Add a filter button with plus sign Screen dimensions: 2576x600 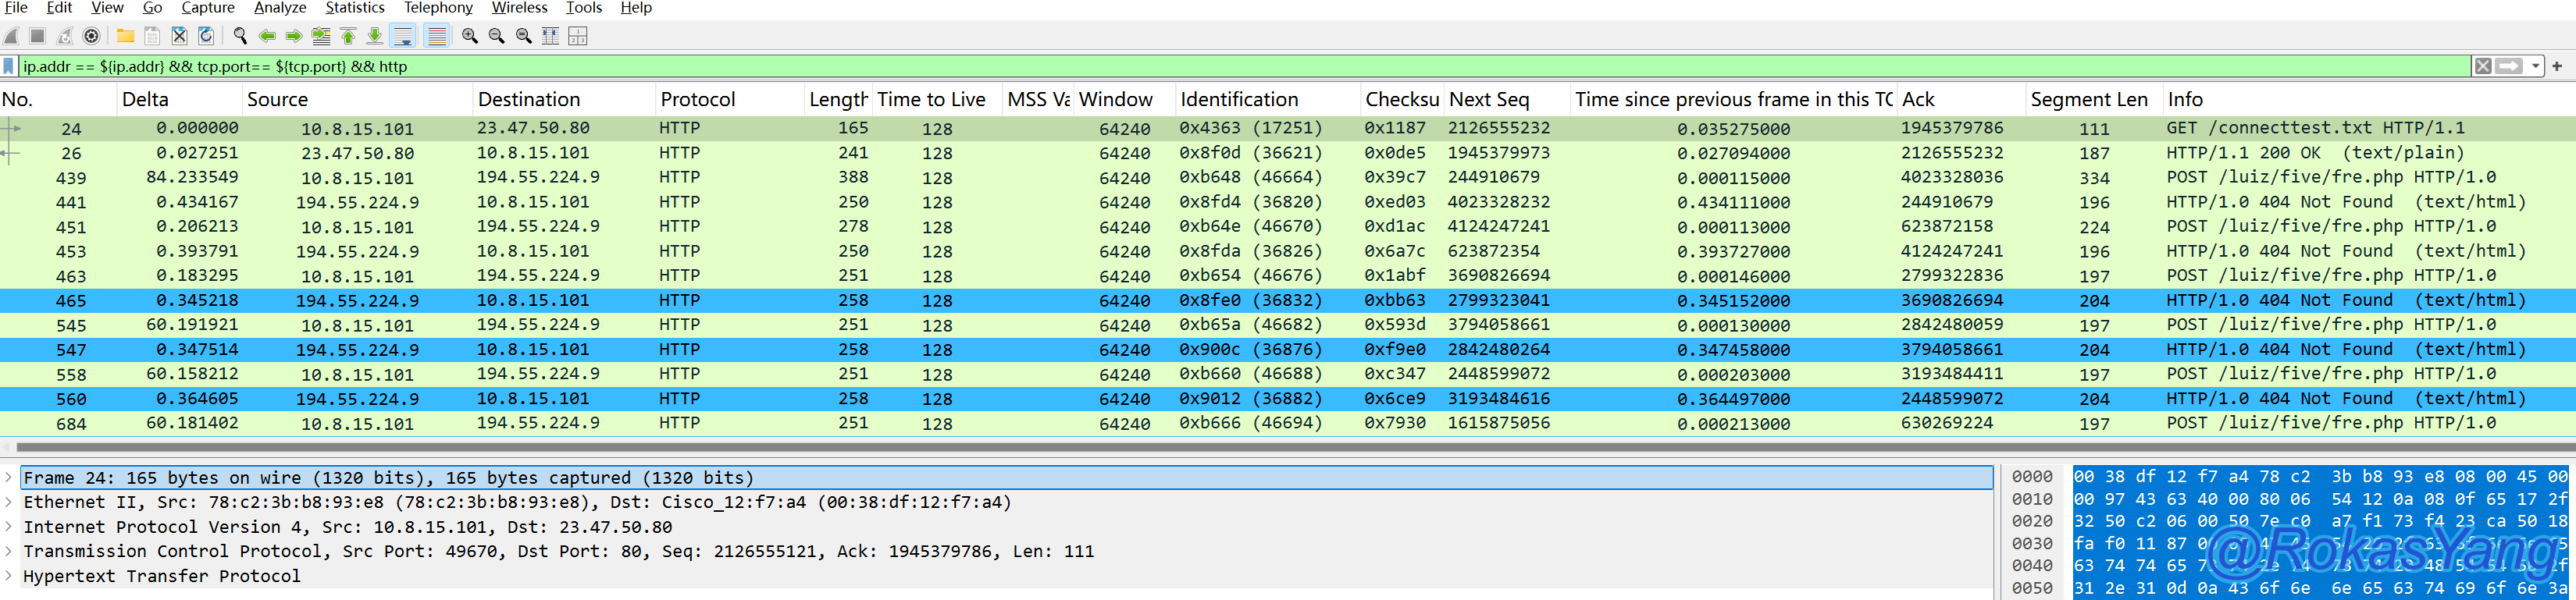[2557, 66]
